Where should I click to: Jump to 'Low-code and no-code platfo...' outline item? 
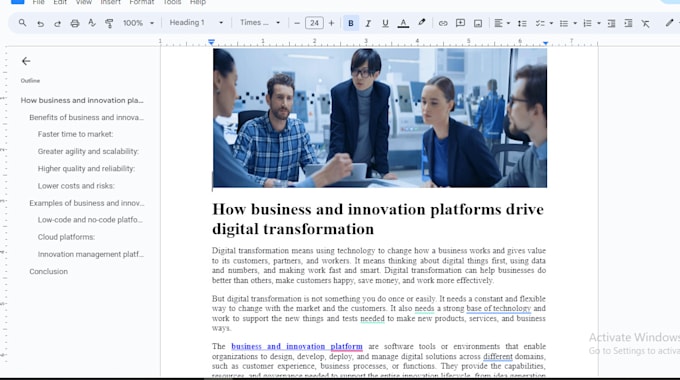point(90,220)
